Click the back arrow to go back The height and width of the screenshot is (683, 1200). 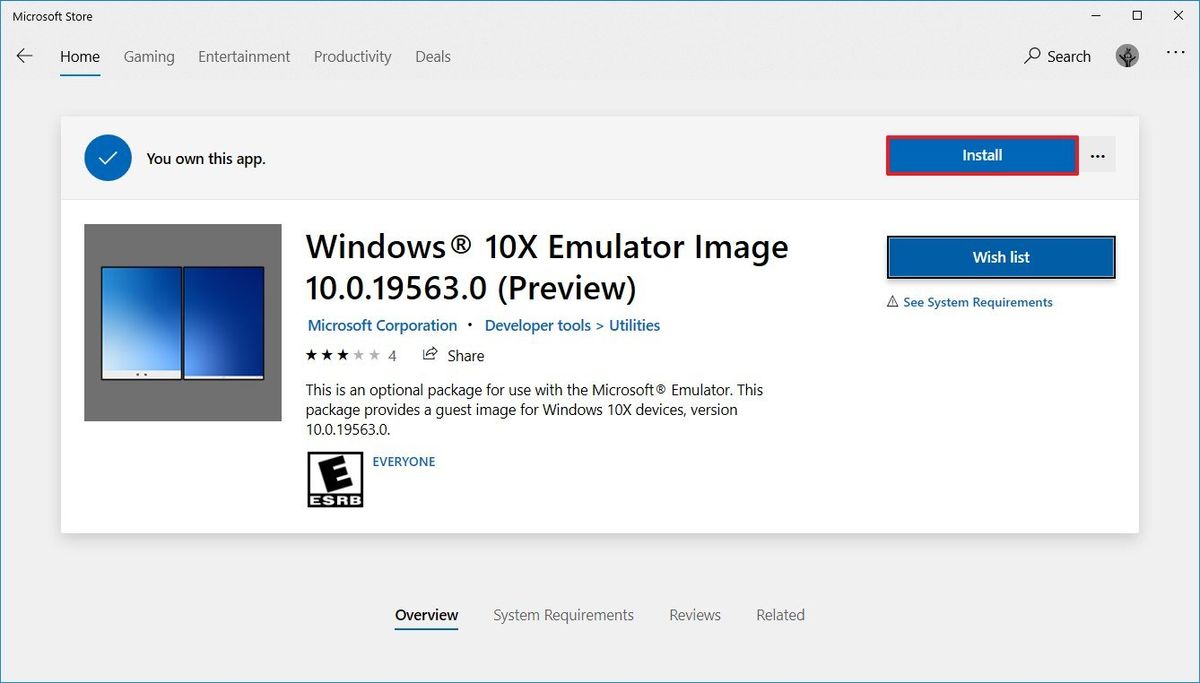pyautogui.click(x=24, y=56)
